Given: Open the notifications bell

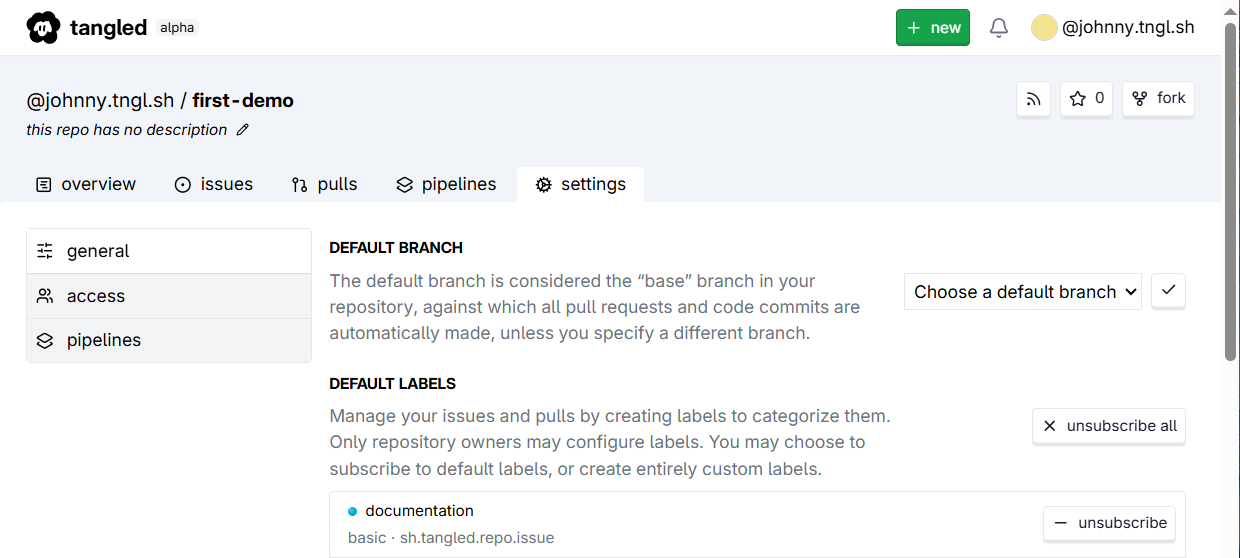Looking at the screenshot, I should coord(998,28).
